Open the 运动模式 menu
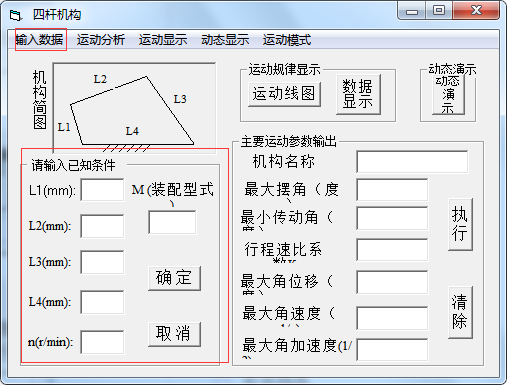The width and height of the screenshot is (507, 385). (x=287, y=40)
